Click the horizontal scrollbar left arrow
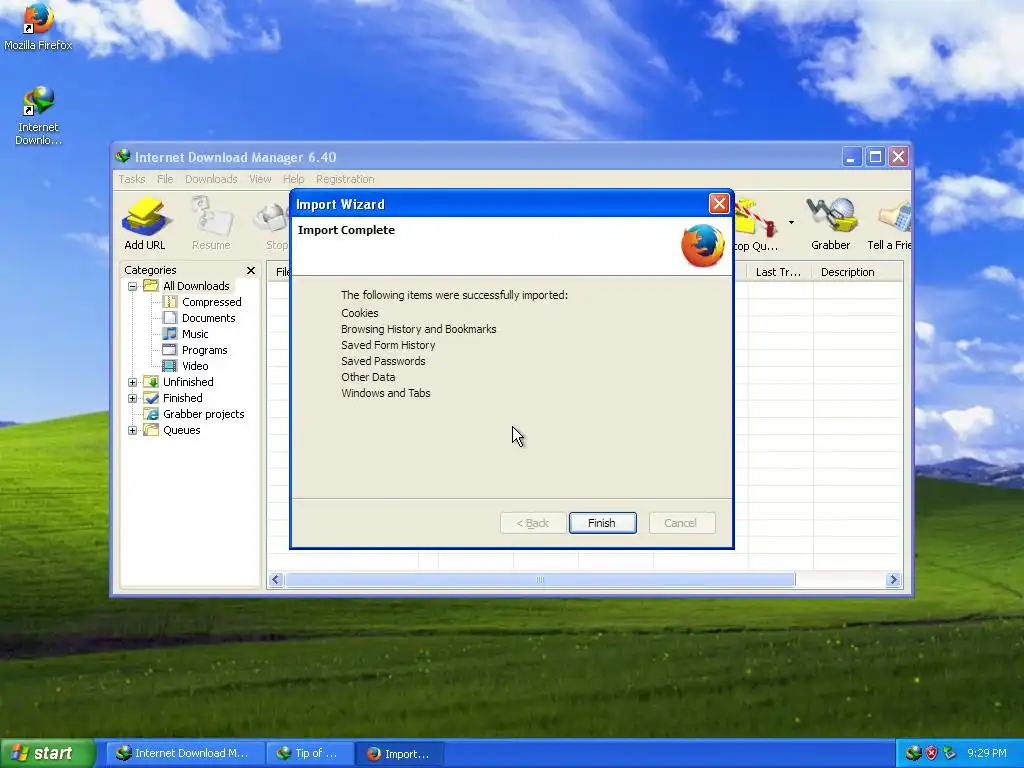 click(x=276, y=580)
